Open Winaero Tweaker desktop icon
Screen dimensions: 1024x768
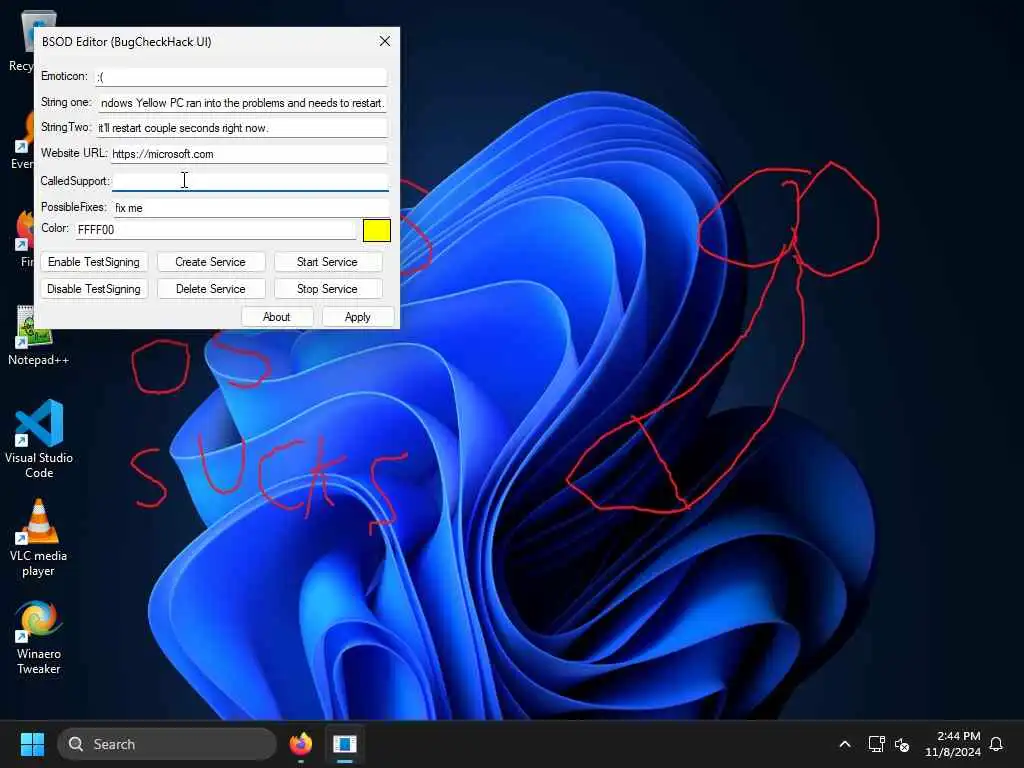(x=39, y=637)
